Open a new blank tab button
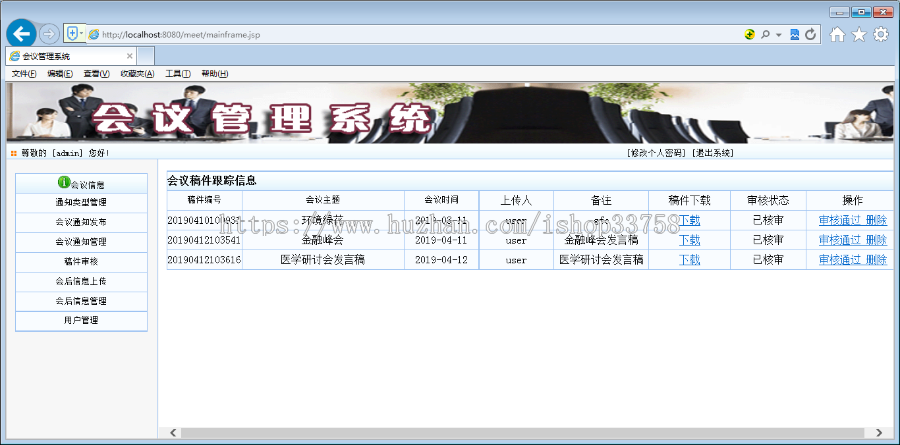The width and height of the screenshot is (900, 445). (146, 56)
